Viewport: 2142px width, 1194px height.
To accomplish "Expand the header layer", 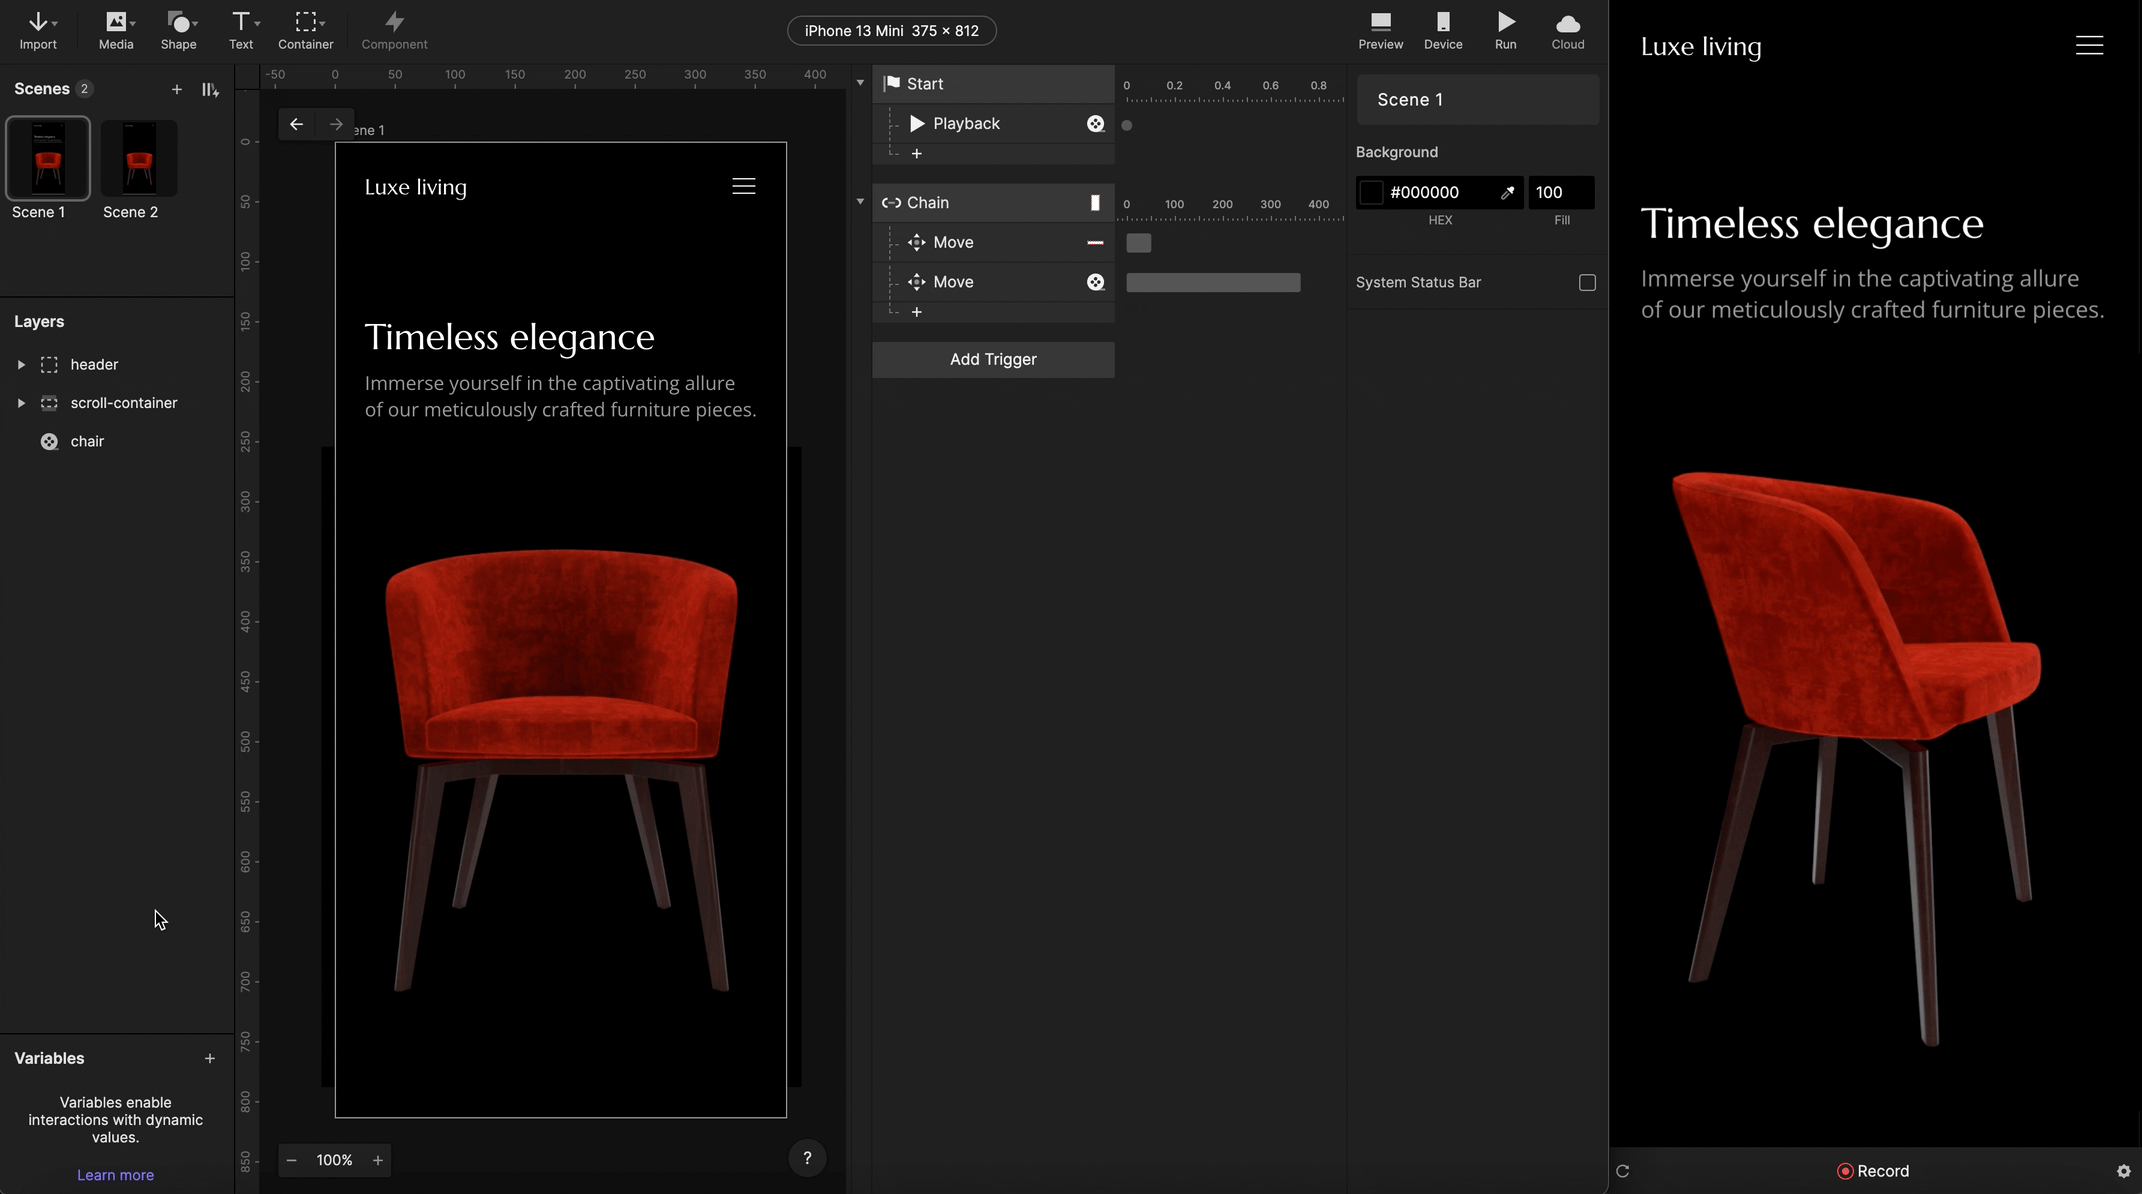I will point(19,365).
